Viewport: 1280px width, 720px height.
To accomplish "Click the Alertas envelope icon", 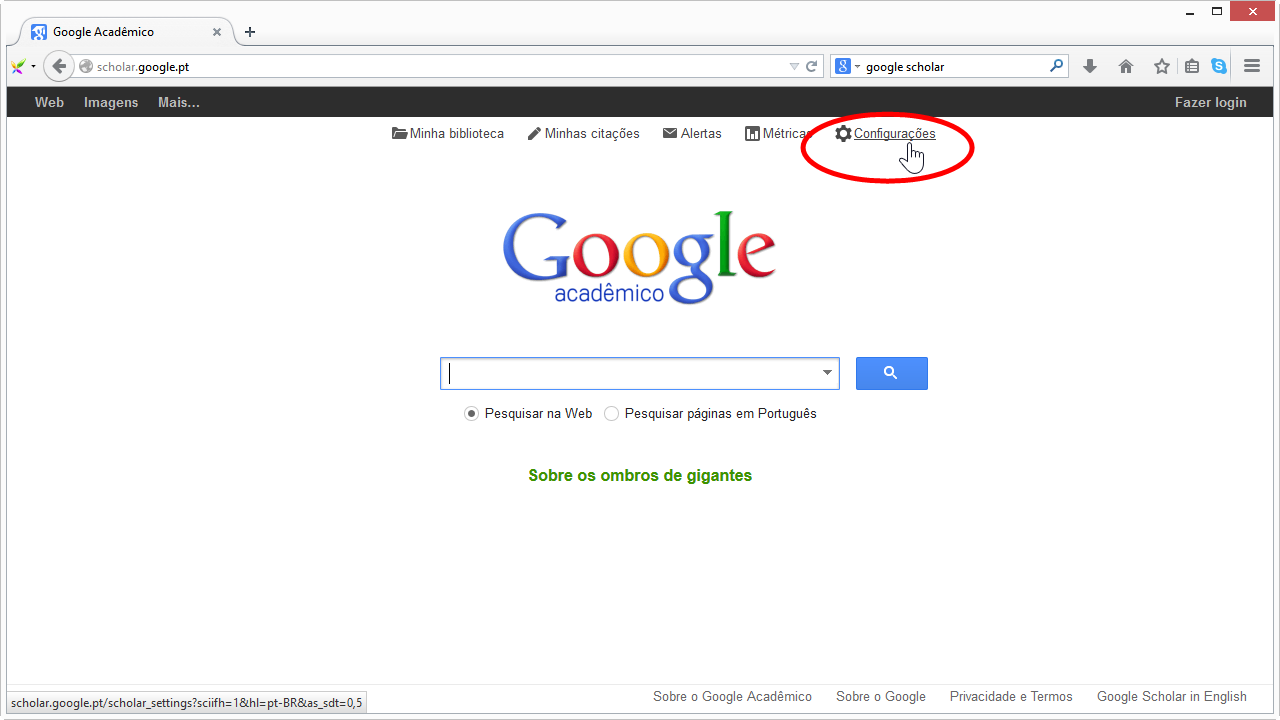I will pos(670,134).
